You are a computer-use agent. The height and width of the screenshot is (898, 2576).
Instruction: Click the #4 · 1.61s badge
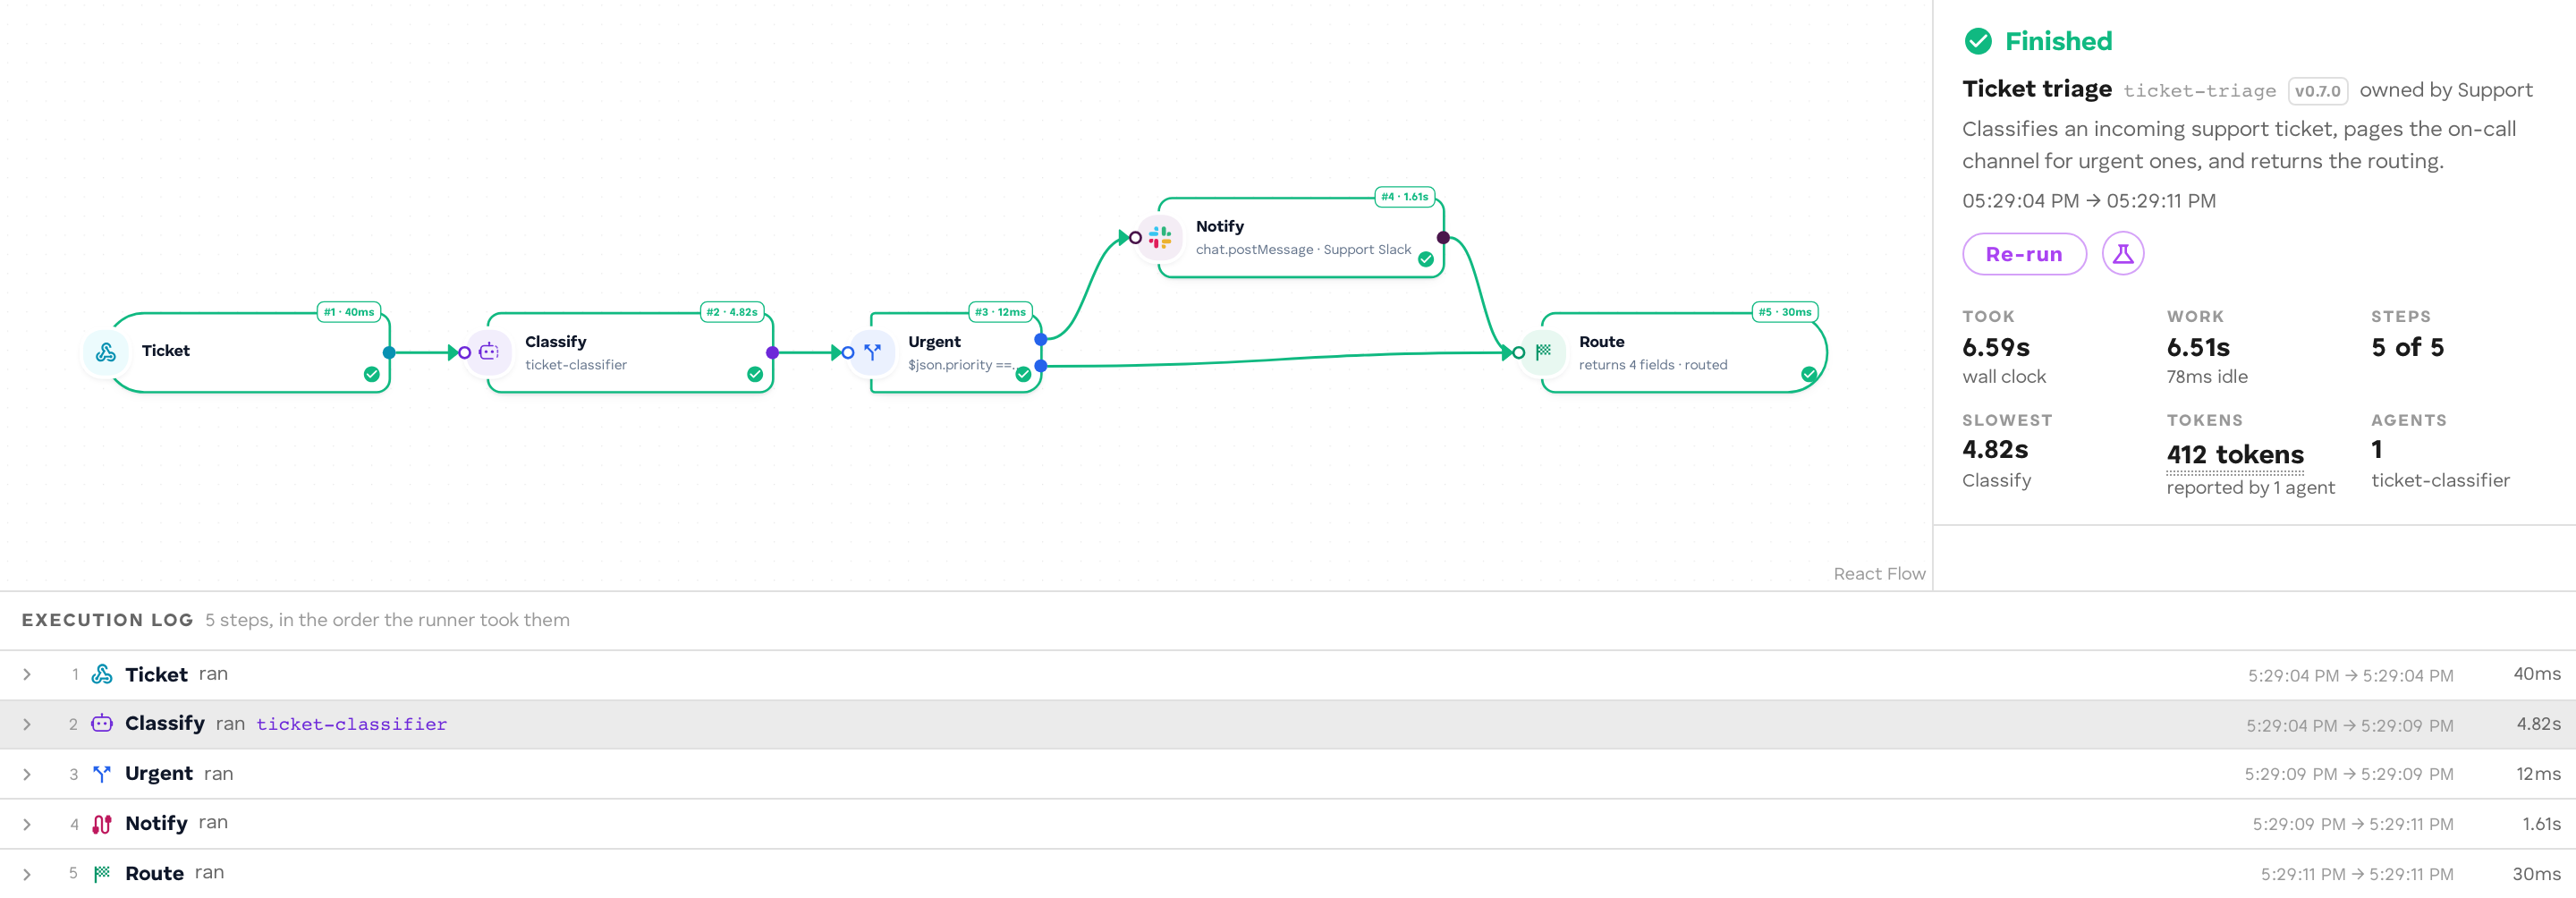click(x=1404, y=197)
